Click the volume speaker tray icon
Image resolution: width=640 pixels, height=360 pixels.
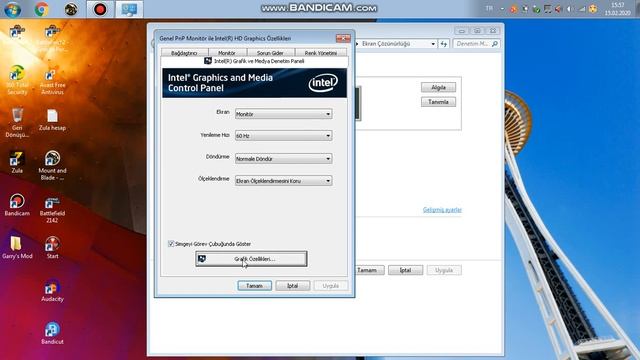click(x=570, y=9)
